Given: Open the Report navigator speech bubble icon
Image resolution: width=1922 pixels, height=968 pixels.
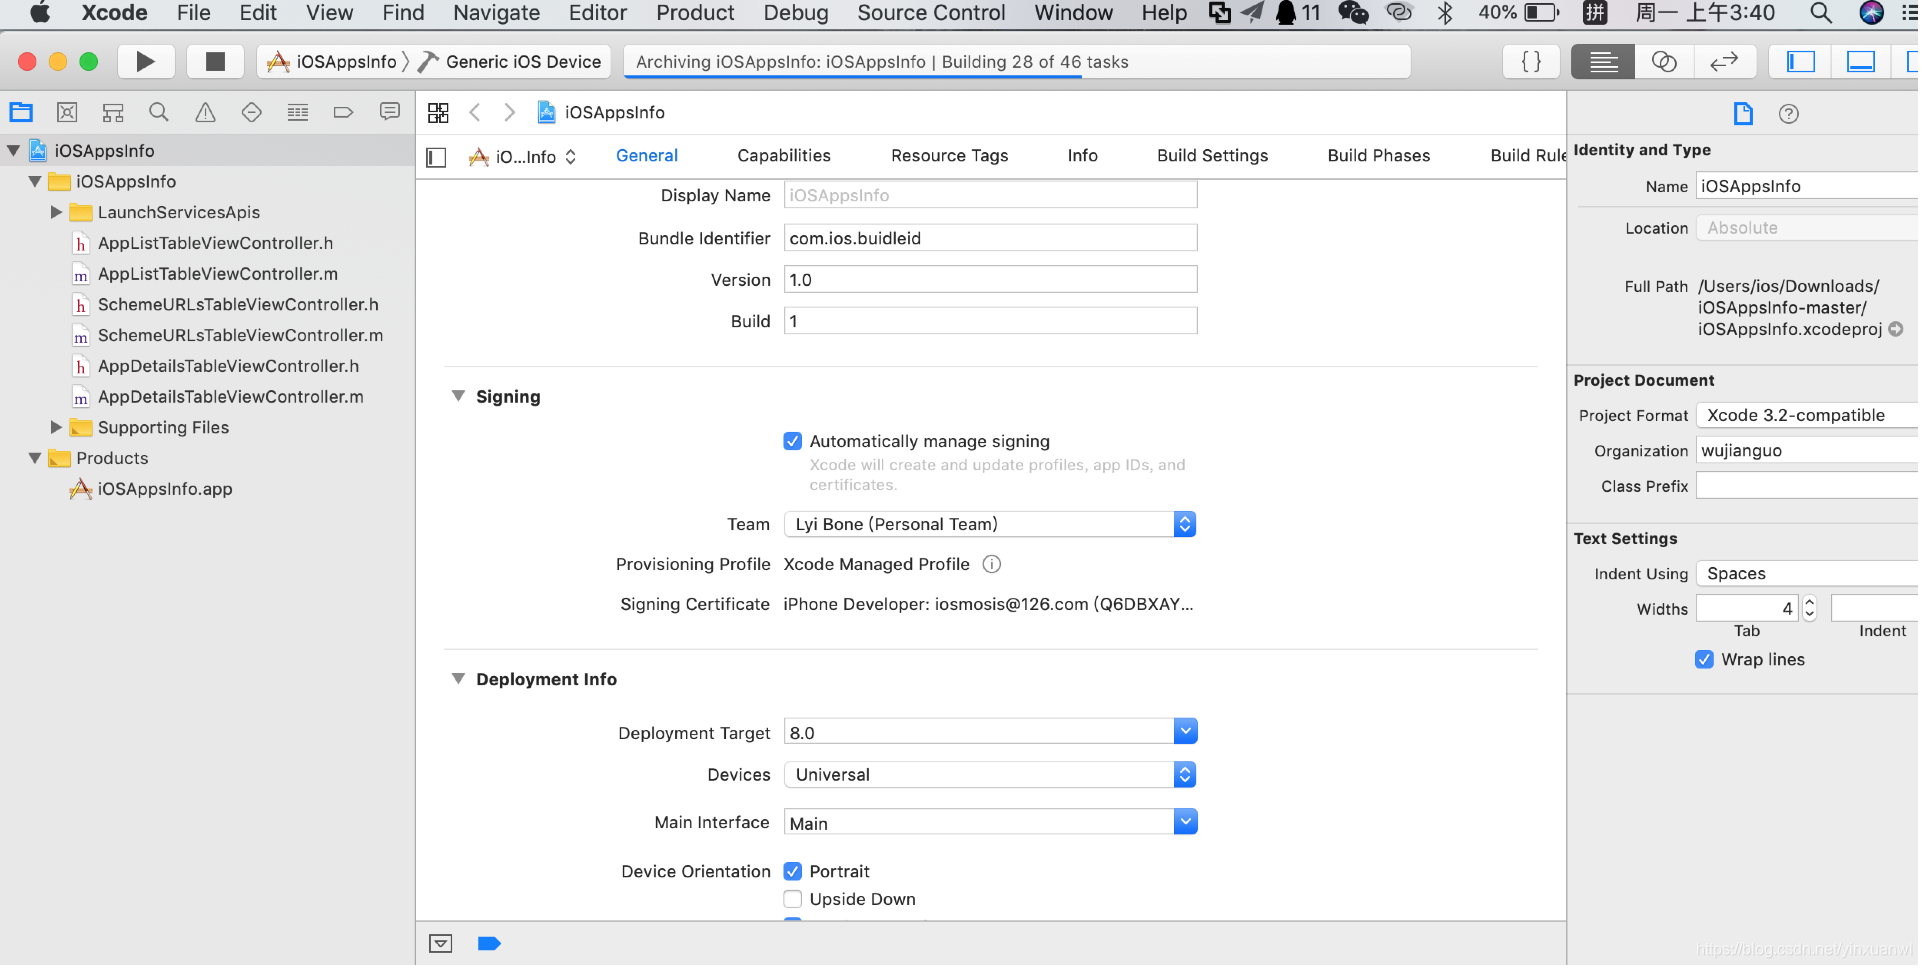Looking at the screenshot, I should tap(390, 112).
